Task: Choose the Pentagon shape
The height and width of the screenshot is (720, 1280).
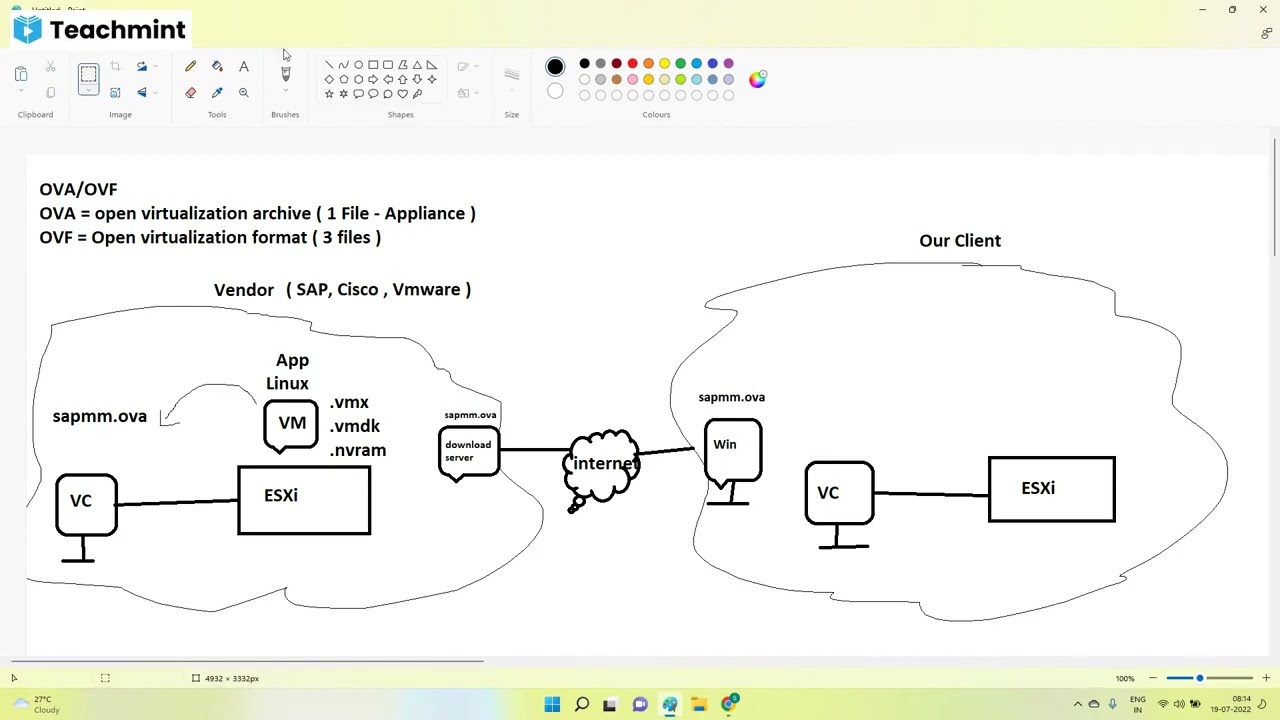Action: [x=344, y=79]
